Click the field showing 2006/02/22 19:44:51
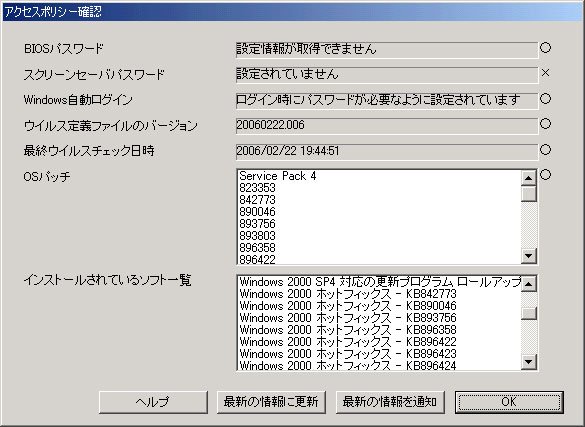The width and height of the screenshot is (585, 427). 387,152
